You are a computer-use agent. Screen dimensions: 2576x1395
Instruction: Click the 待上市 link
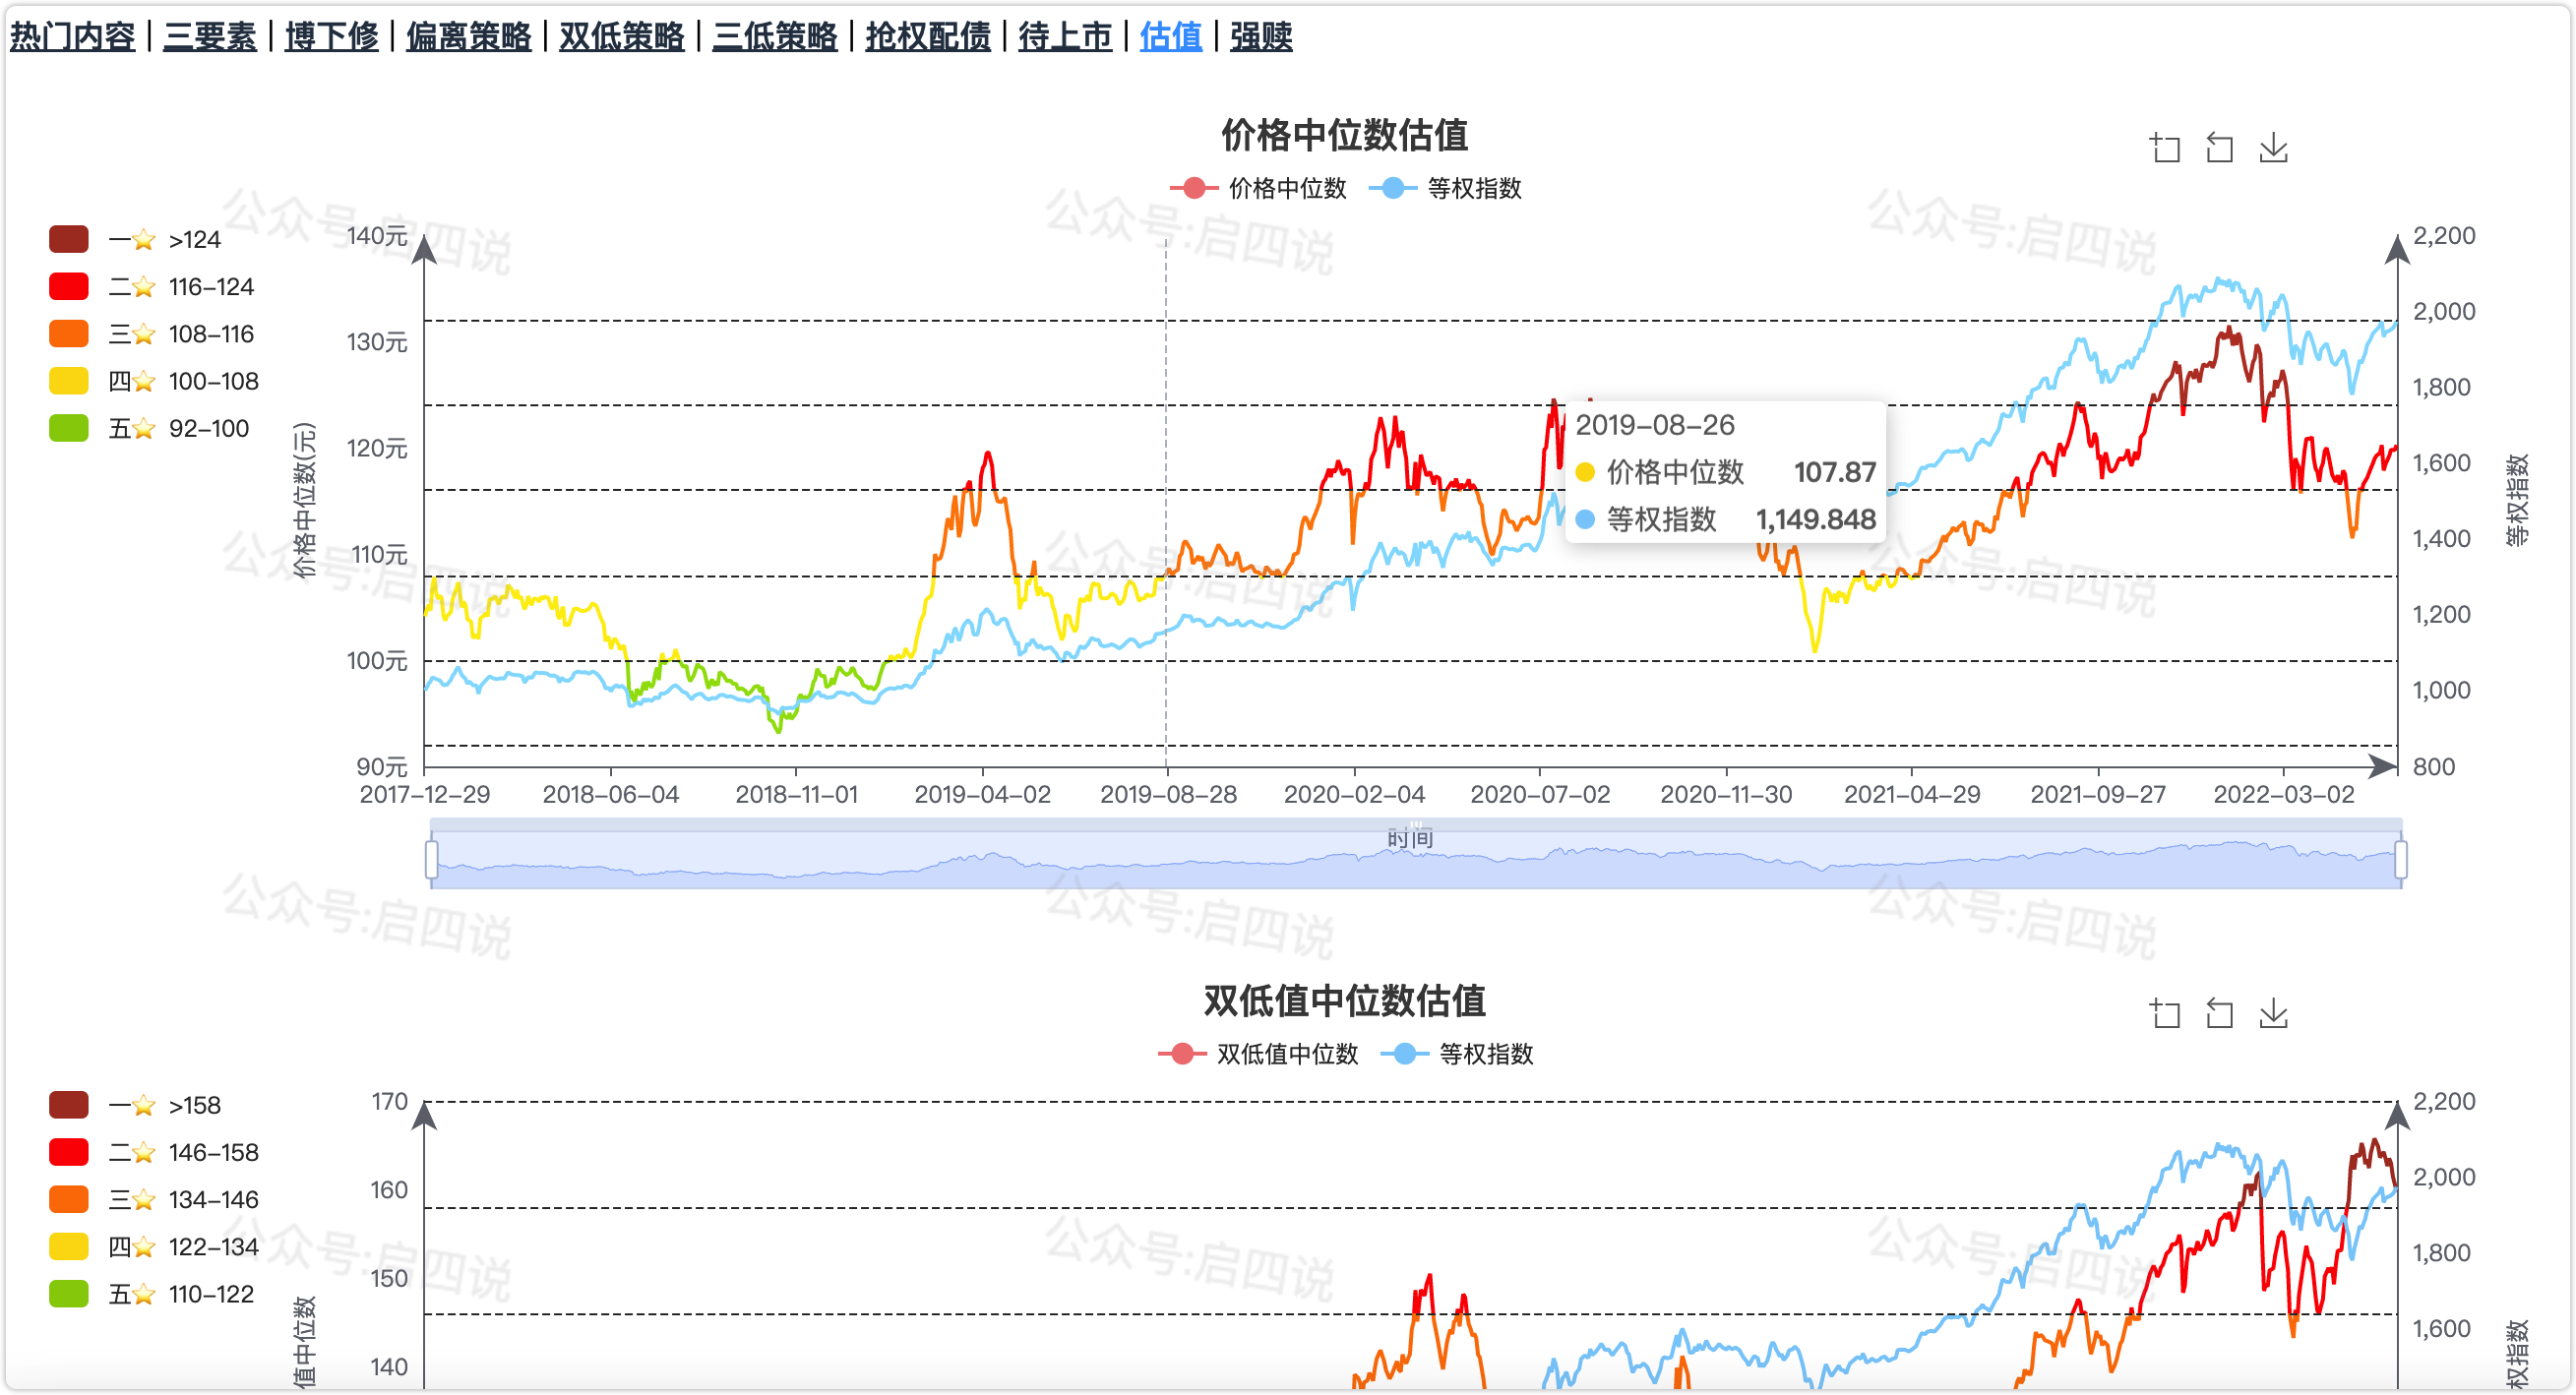point(1064,37)
